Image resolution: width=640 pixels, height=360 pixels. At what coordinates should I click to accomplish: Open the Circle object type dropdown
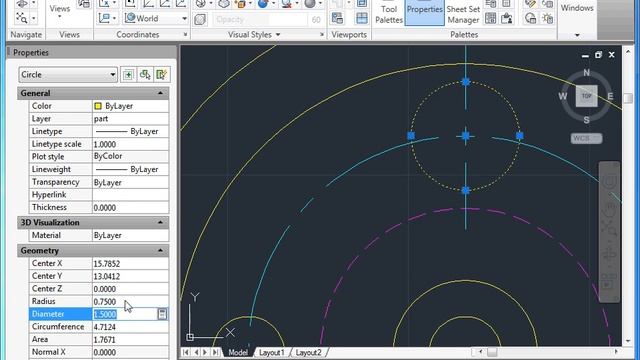click(68, 75)
